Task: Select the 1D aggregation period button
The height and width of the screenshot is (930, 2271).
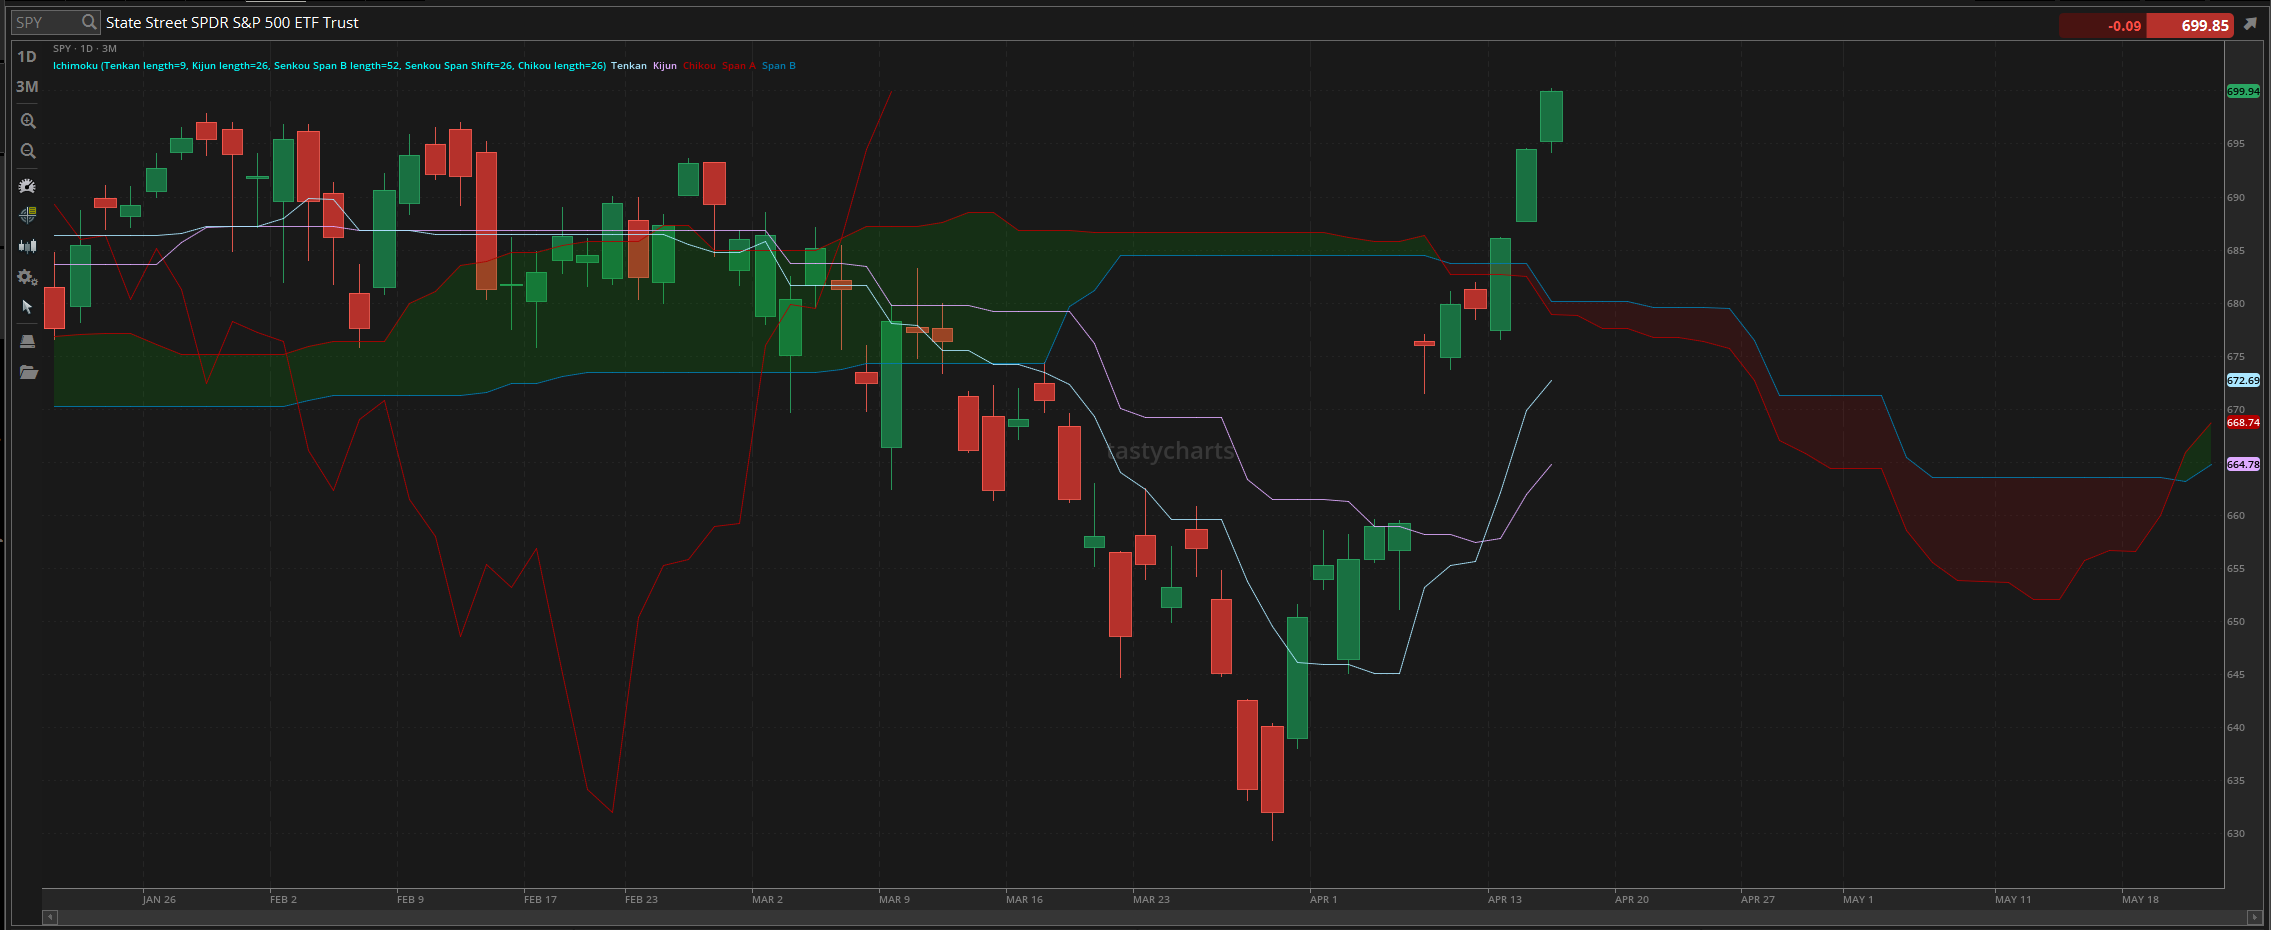Action: pos(27,57)
